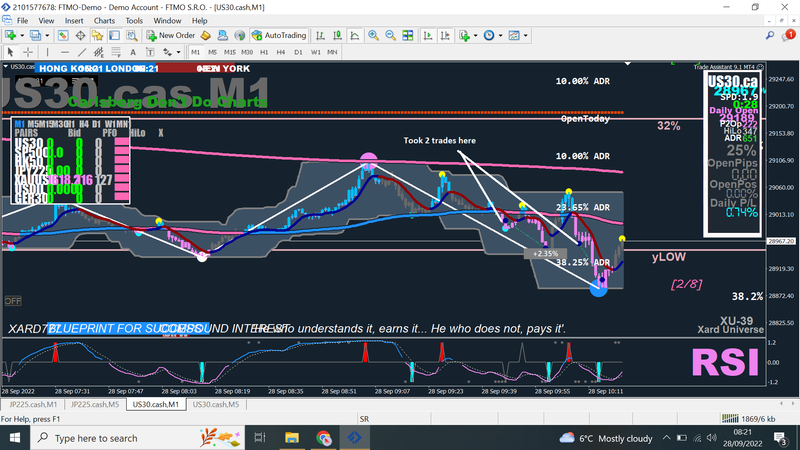Click the connection status 1869/6 kb

pos(748,419)
